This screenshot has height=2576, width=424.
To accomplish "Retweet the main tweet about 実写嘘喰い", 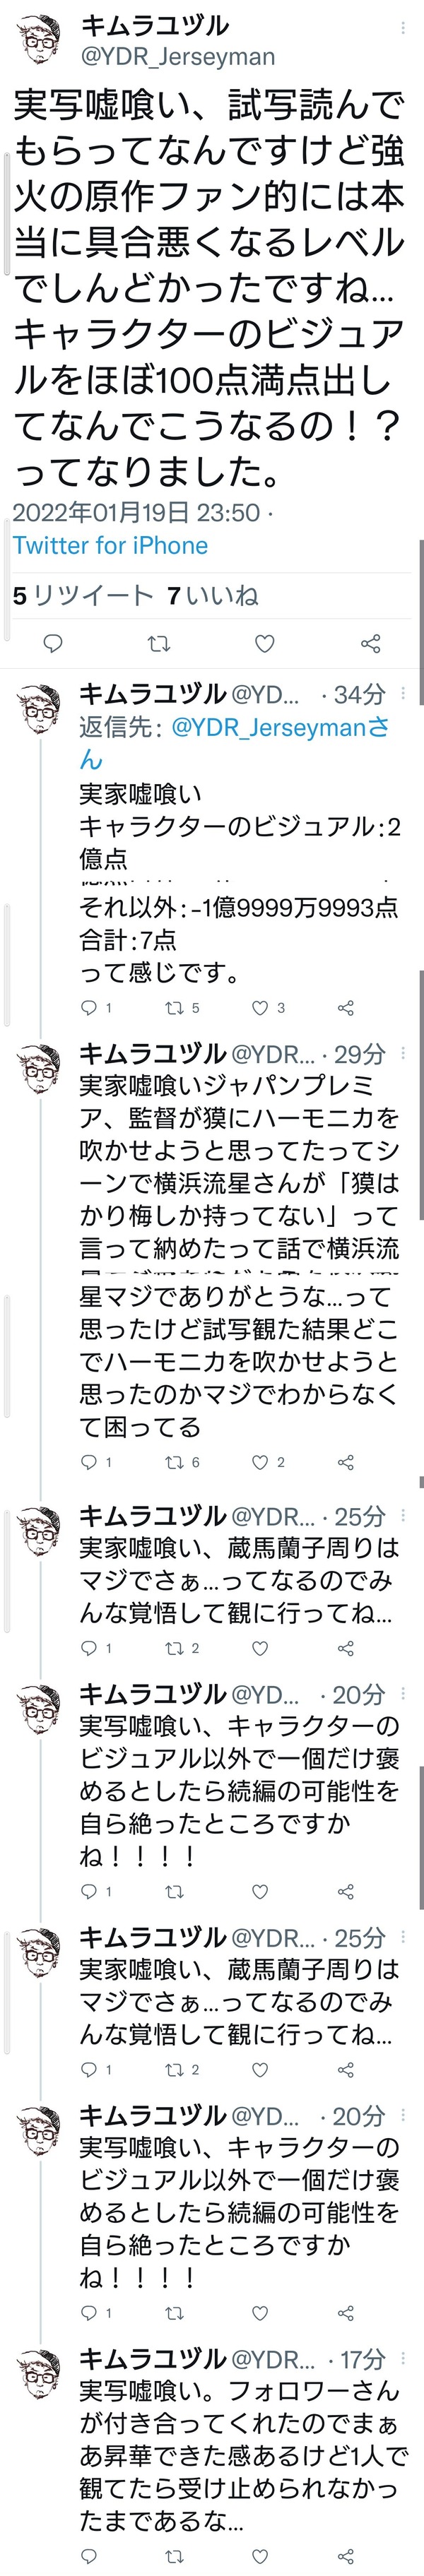I will coord(159,643).
